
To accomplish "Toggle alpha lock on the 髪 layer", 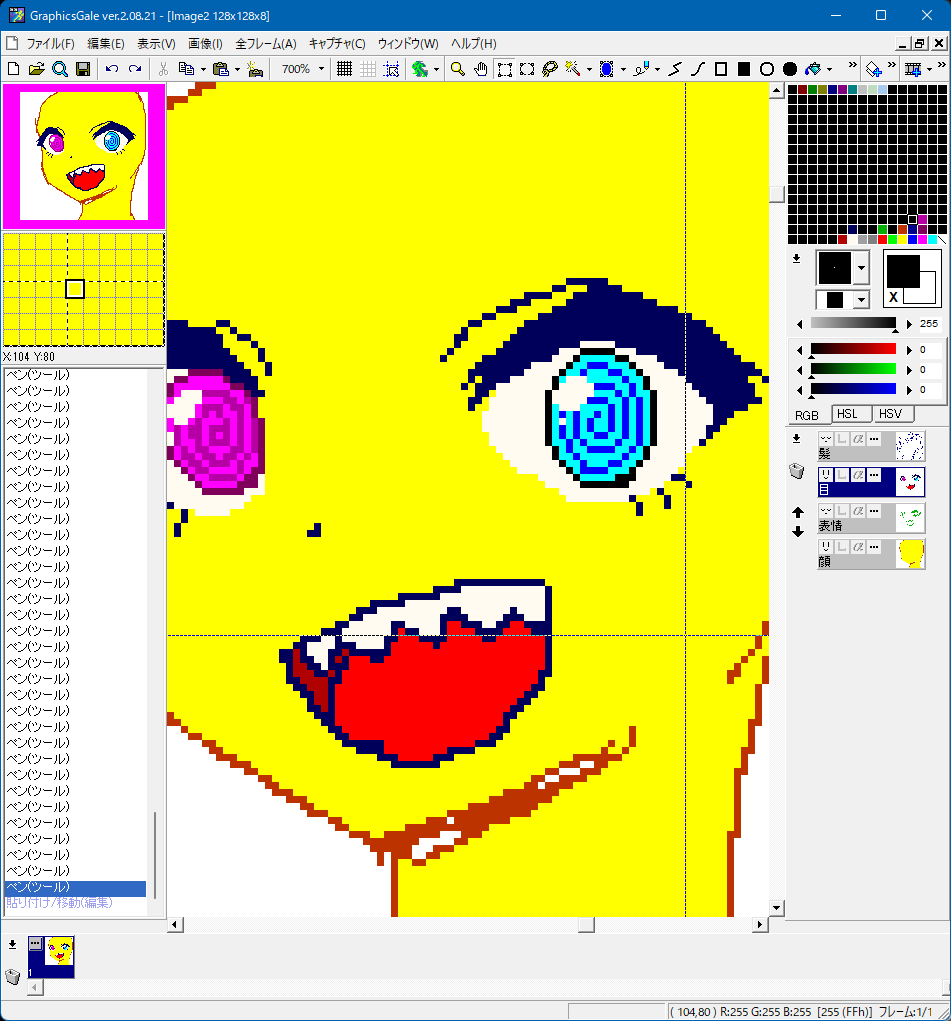I will pos(859,440).
